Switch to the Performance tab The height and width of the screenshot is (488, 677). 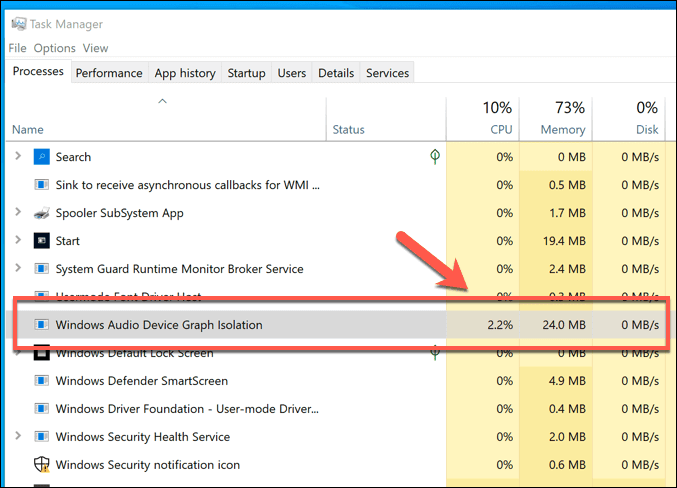[x=109, y=73]
